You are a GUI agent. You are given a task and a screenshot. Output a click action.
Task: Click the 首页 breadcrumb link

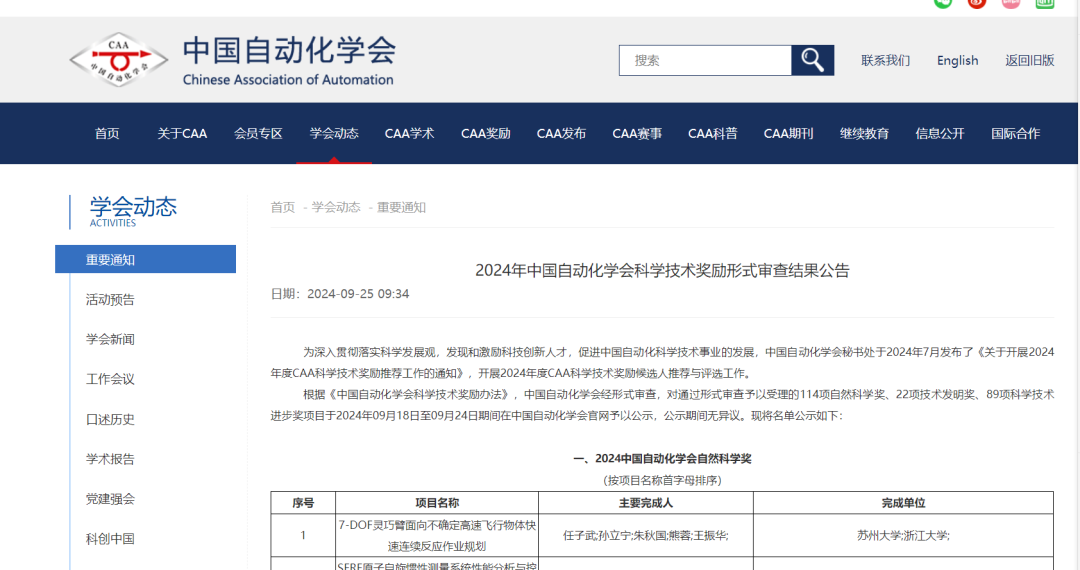click(282, 207)
